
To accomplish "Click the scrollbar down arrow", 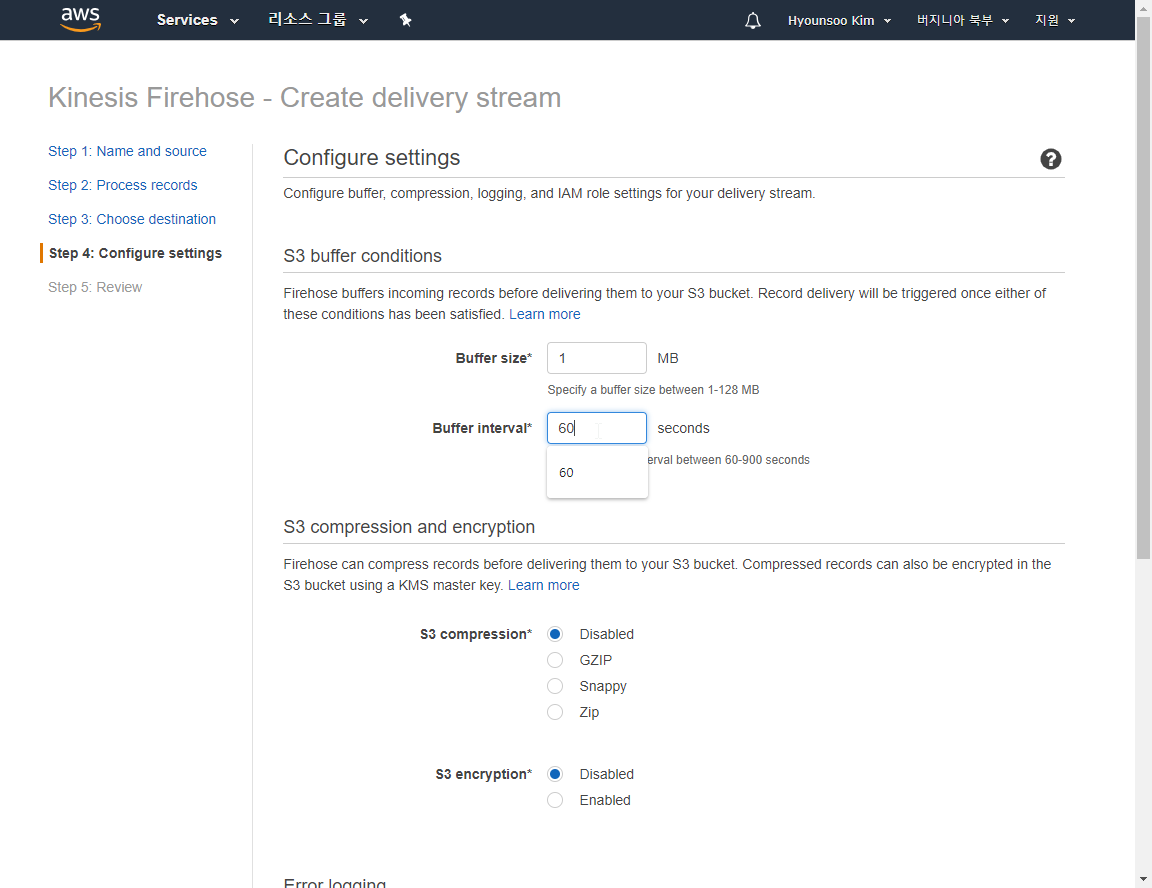I will click(1143, 879).
